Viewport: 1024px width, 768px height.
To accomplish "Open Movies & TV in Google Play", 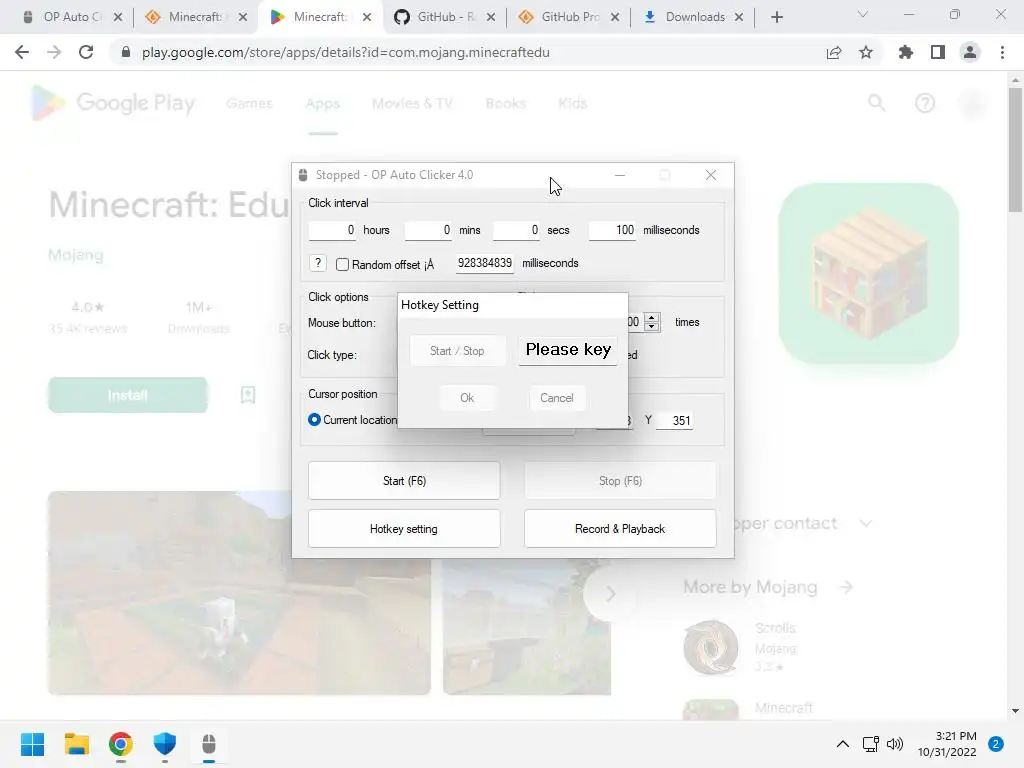I will tap(412, 103).
